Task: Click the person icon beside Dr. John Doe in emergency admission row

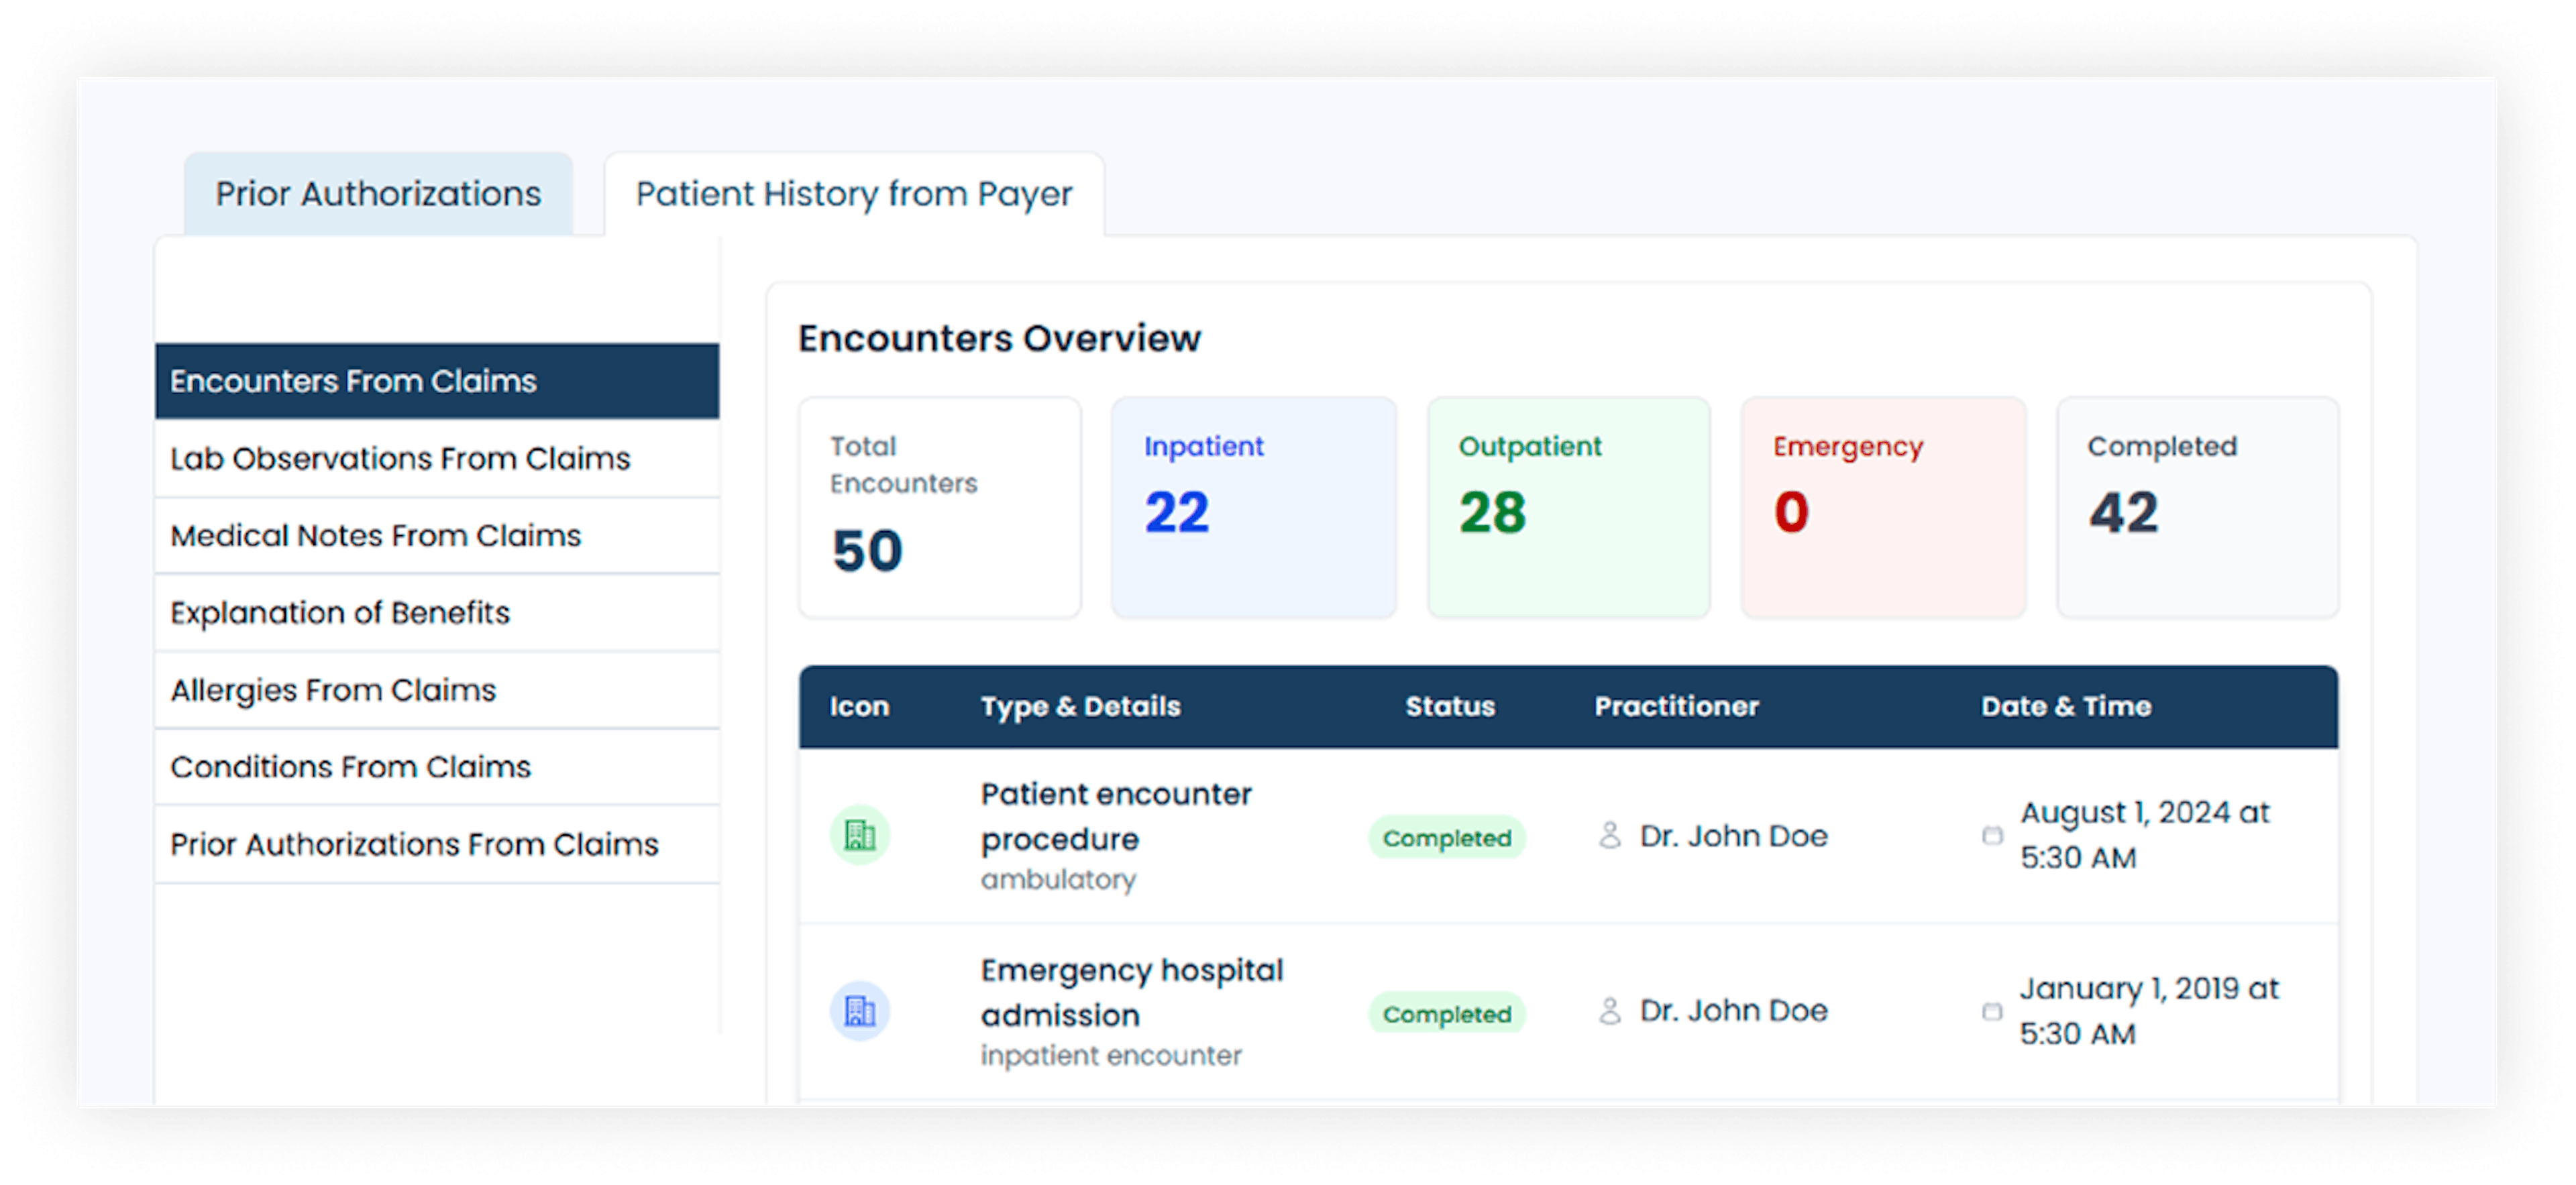Action: tap(1609, 1011)
